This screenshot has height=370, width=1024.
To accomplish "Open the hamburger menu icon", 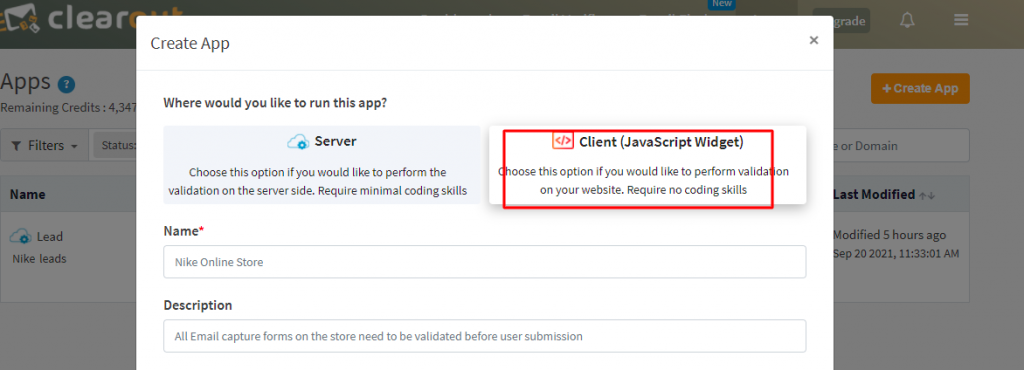I will [x=961, y=20].
